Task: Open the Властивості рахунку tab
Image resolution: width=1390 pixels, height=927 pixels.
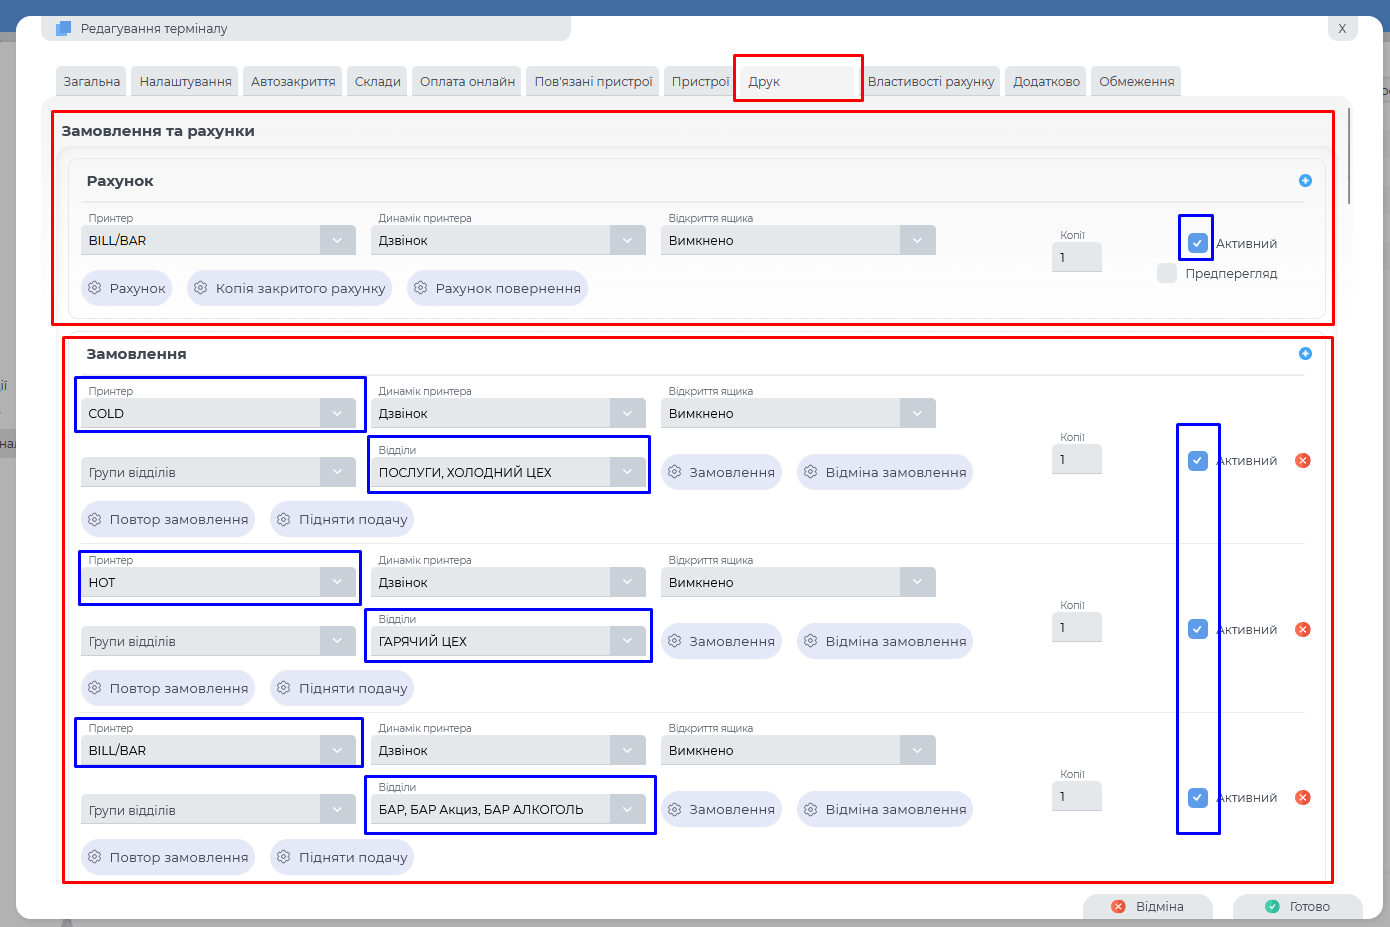Action: (x=930, y=81)
